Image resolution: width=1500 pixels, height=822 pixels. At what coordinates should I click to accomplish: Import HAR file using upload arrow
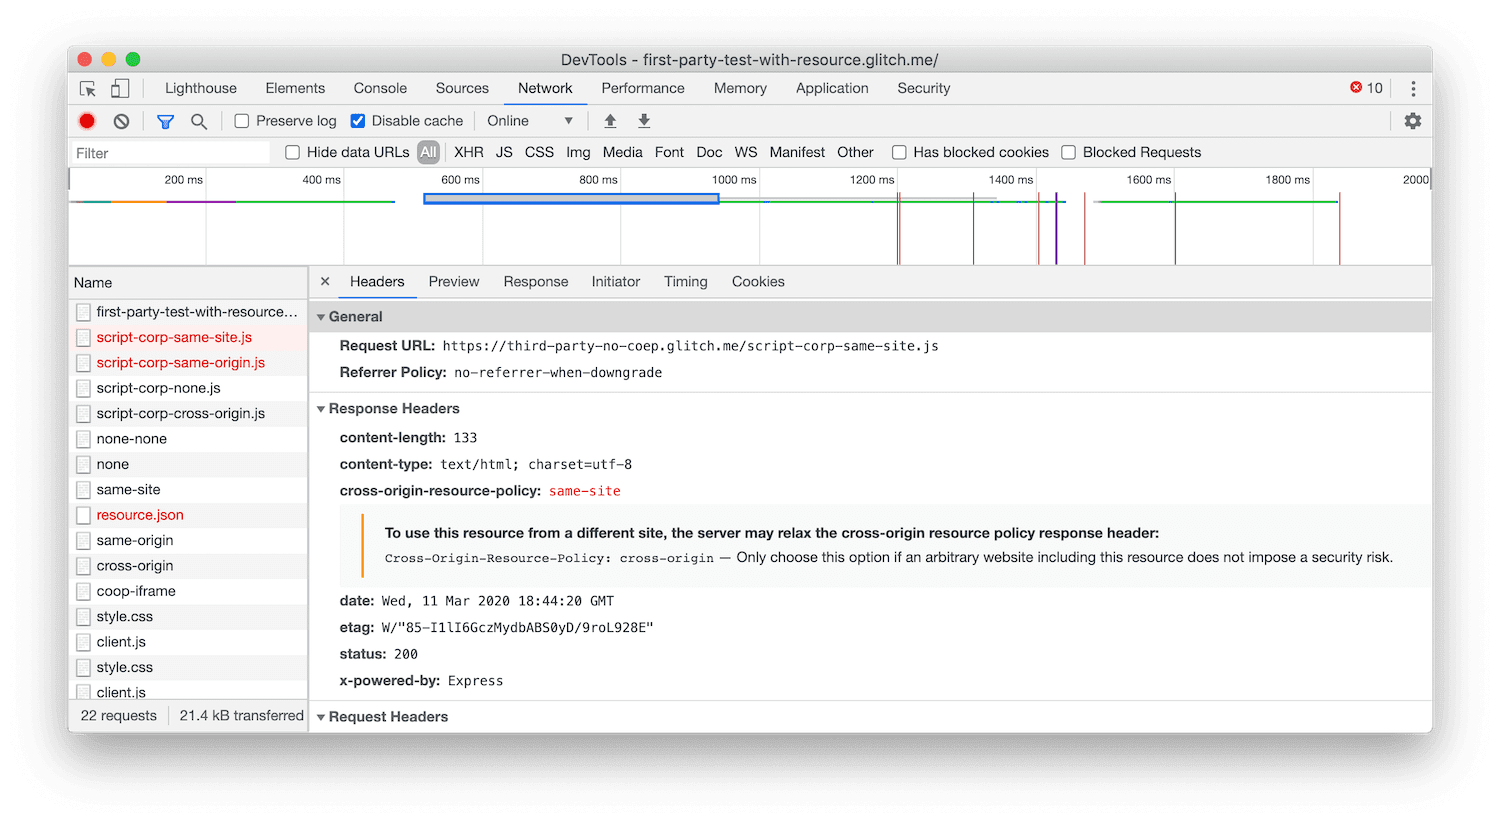point(610,120)
